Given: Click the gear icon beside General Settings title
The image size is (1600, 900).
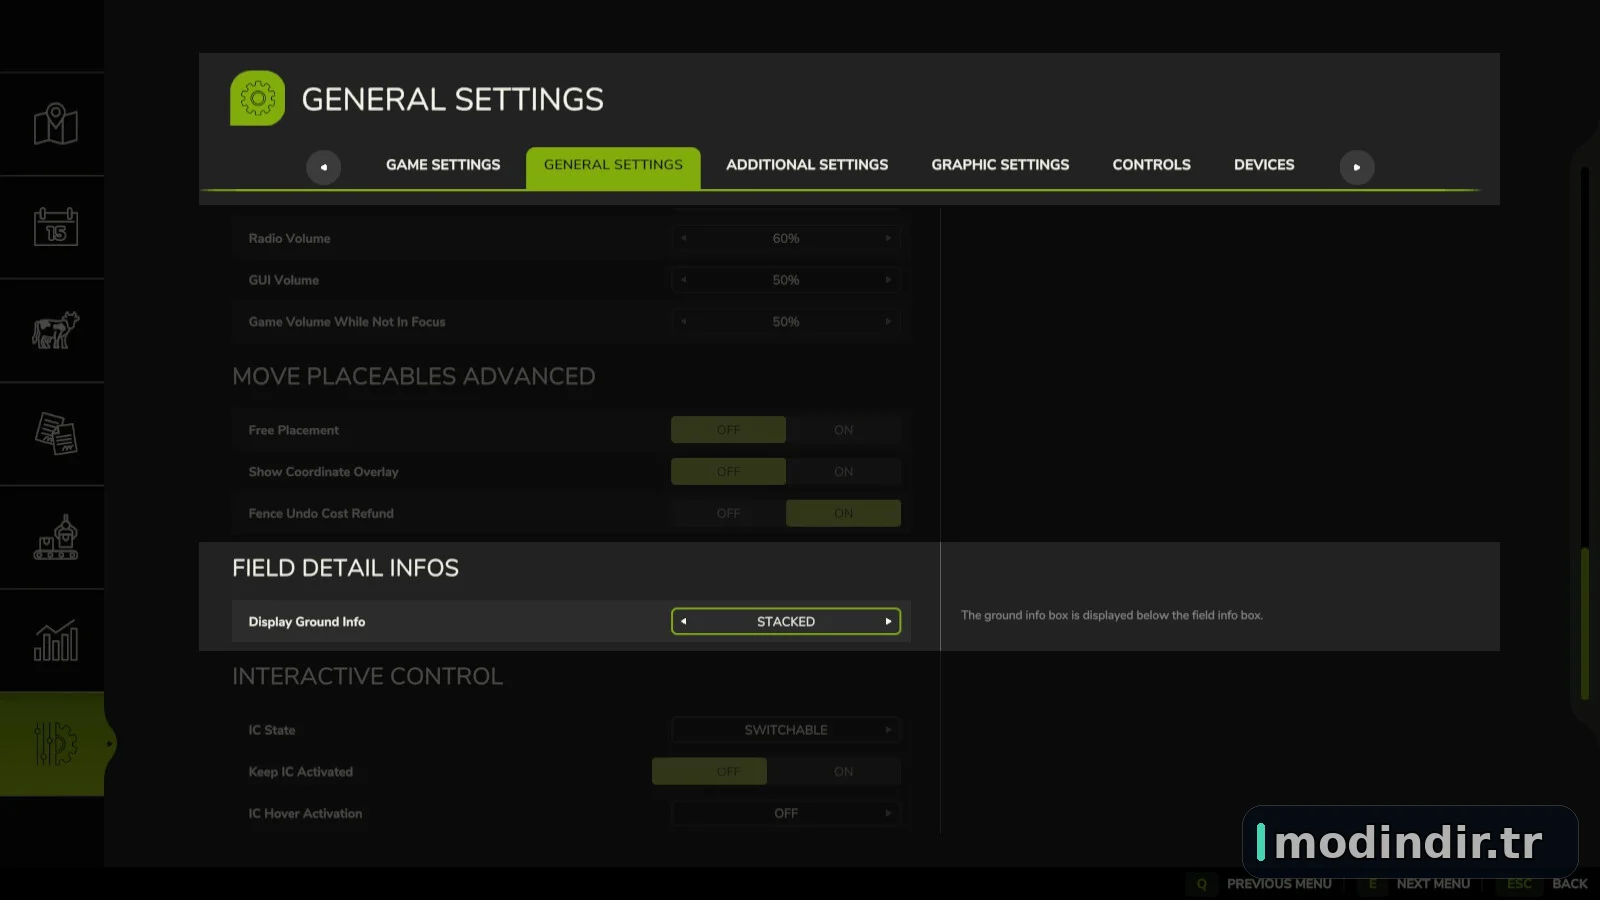Looking at the screenshot, I should 257,98.
